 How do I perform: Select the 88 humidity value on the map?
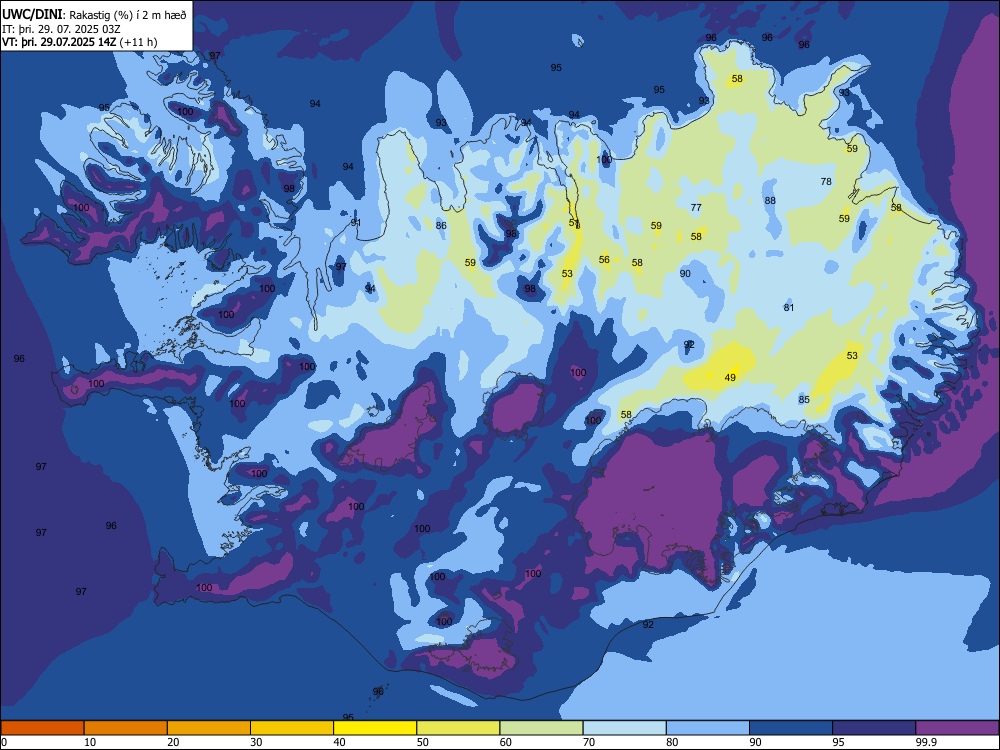point(770,200)
